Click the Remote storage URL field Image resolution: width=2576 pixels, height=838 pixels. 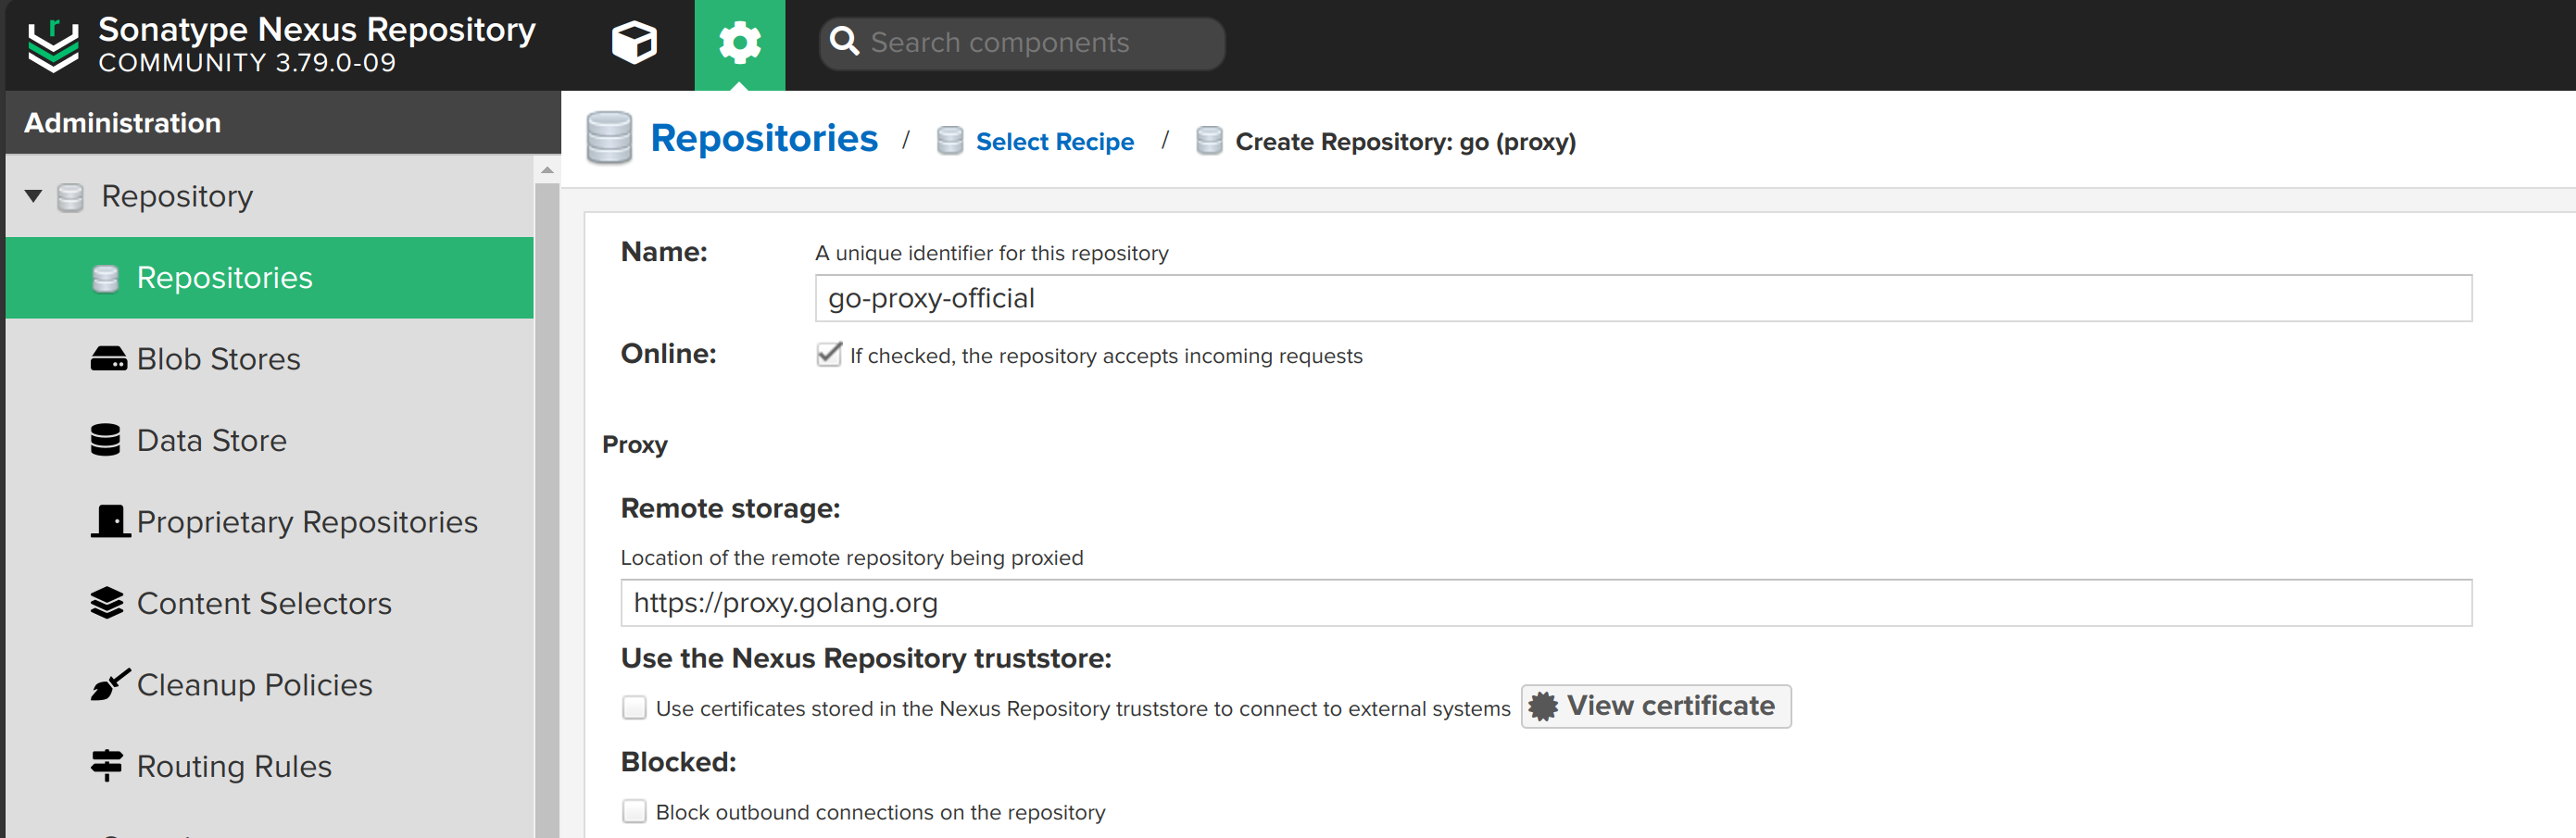click(1546, 603)
